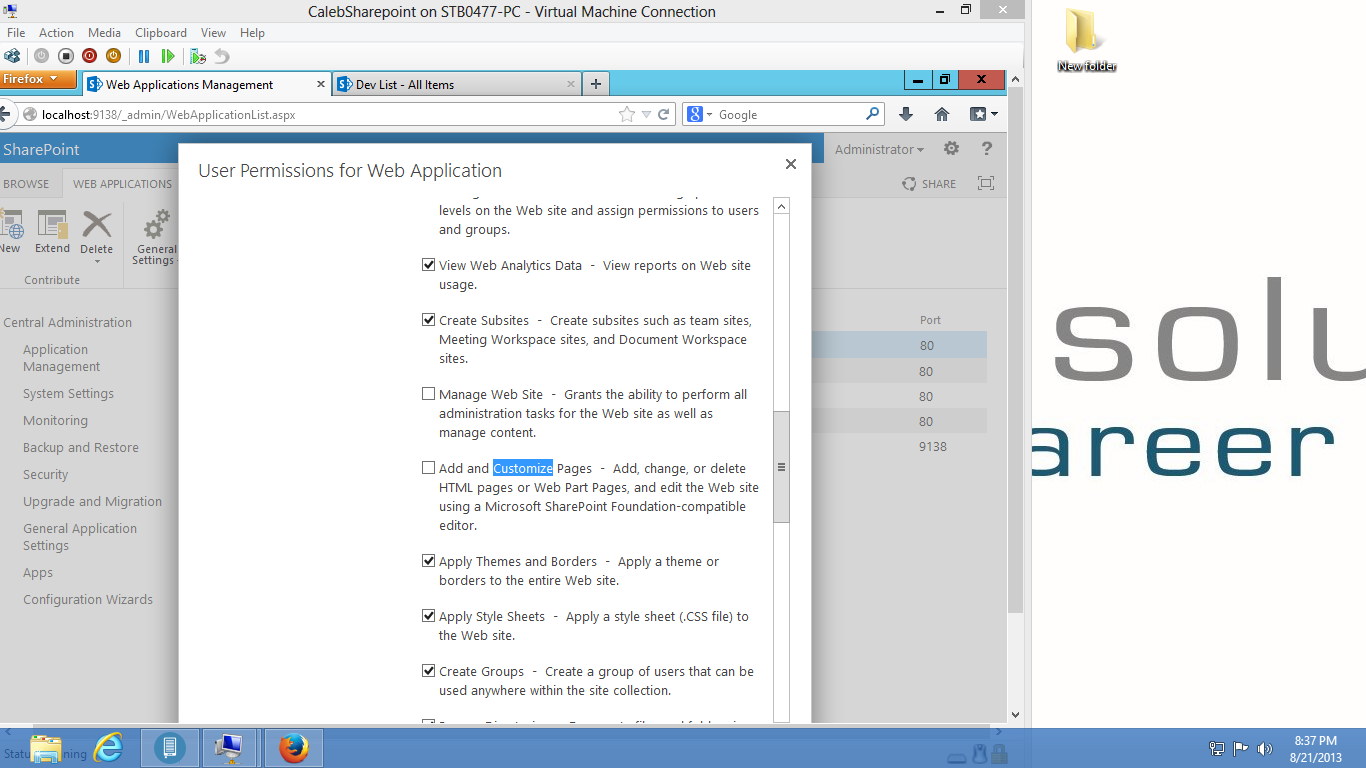Shut down the VM with the red power icon

tap(89, 57)
